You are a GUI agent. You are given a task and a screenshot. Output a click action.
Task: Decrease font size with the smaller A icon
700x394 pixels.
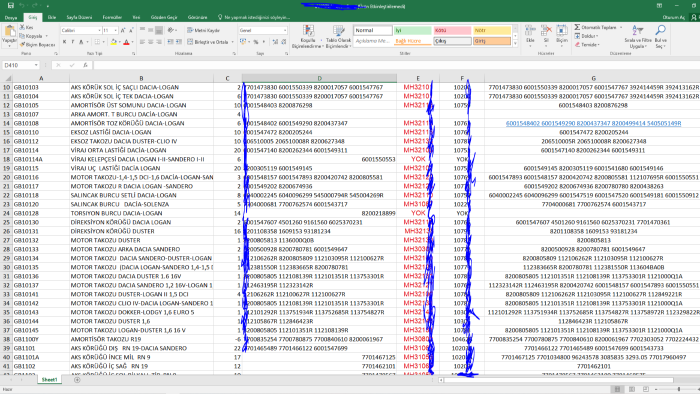click(x=131, y=30)
